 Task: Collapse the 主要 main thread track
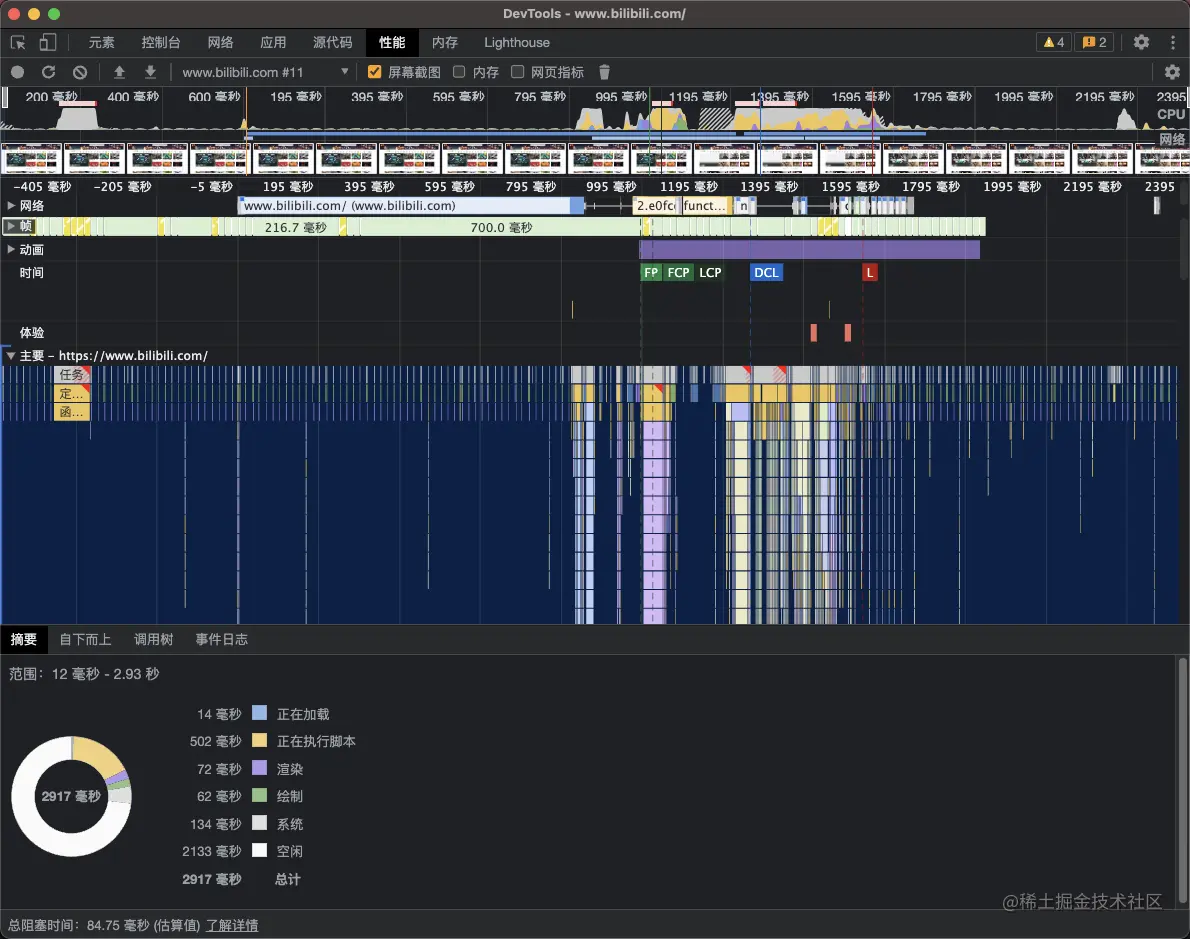pos(11,355)
